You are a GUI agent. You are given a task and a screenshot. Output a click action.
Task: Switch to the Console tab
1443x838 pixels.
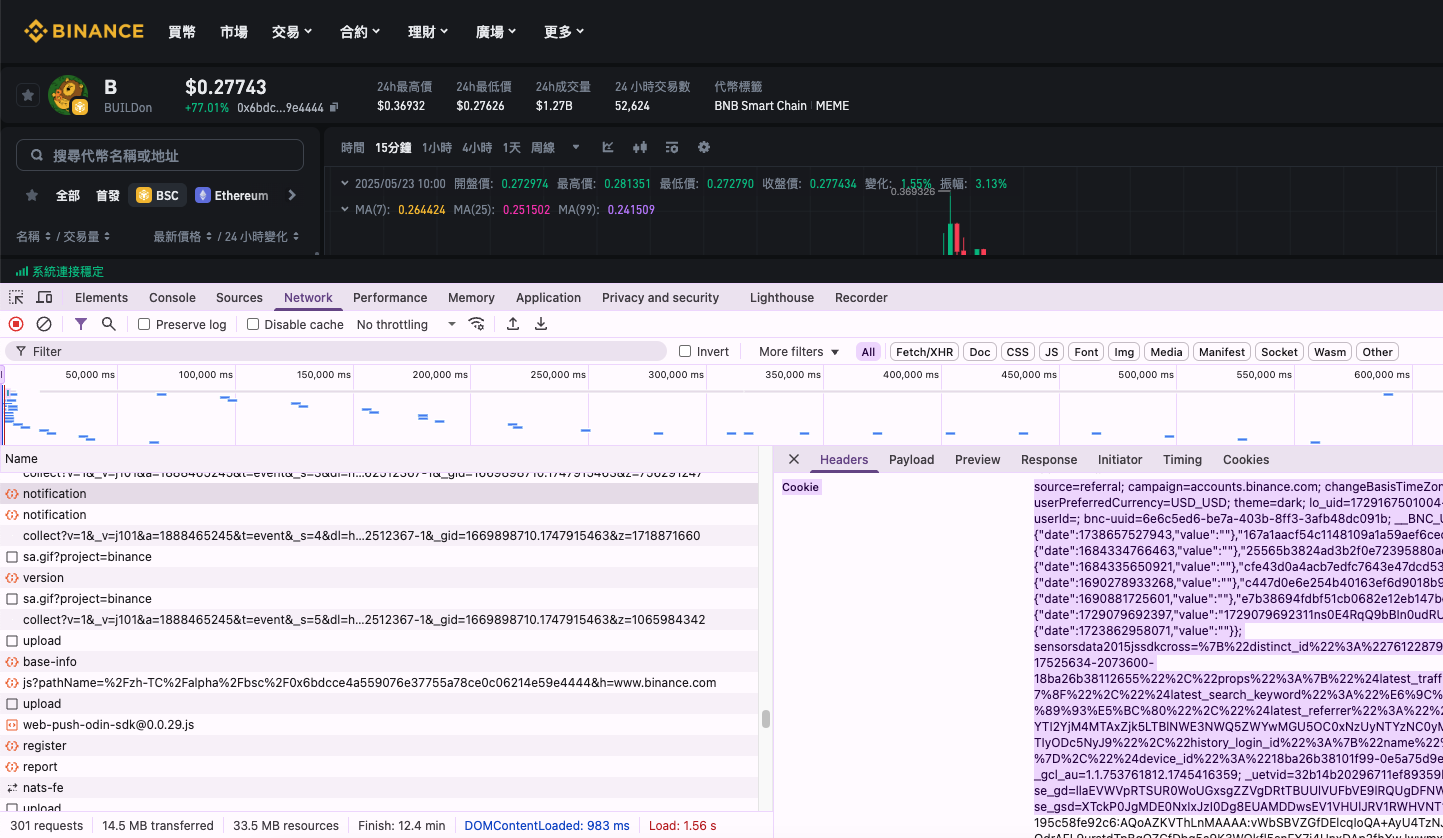(172, 297)
